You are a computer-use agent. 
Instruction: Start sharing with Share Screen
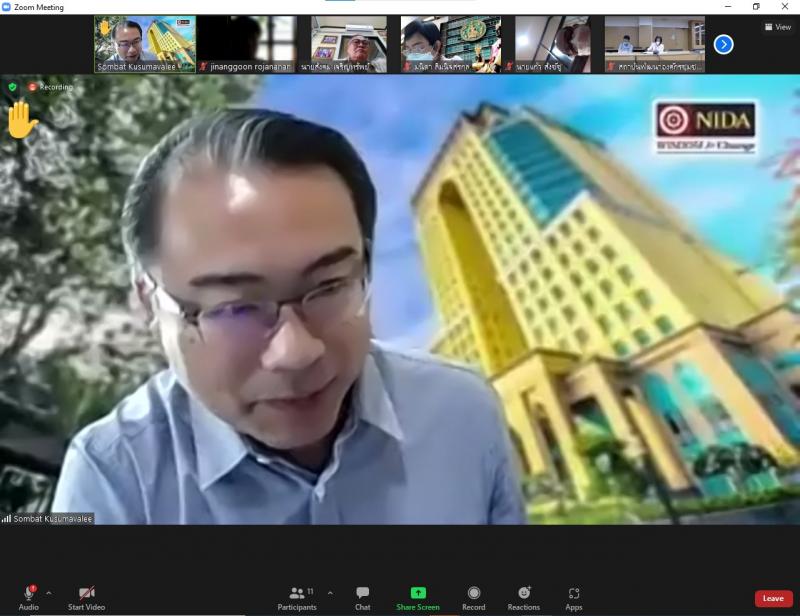click(x=418, y=598)
